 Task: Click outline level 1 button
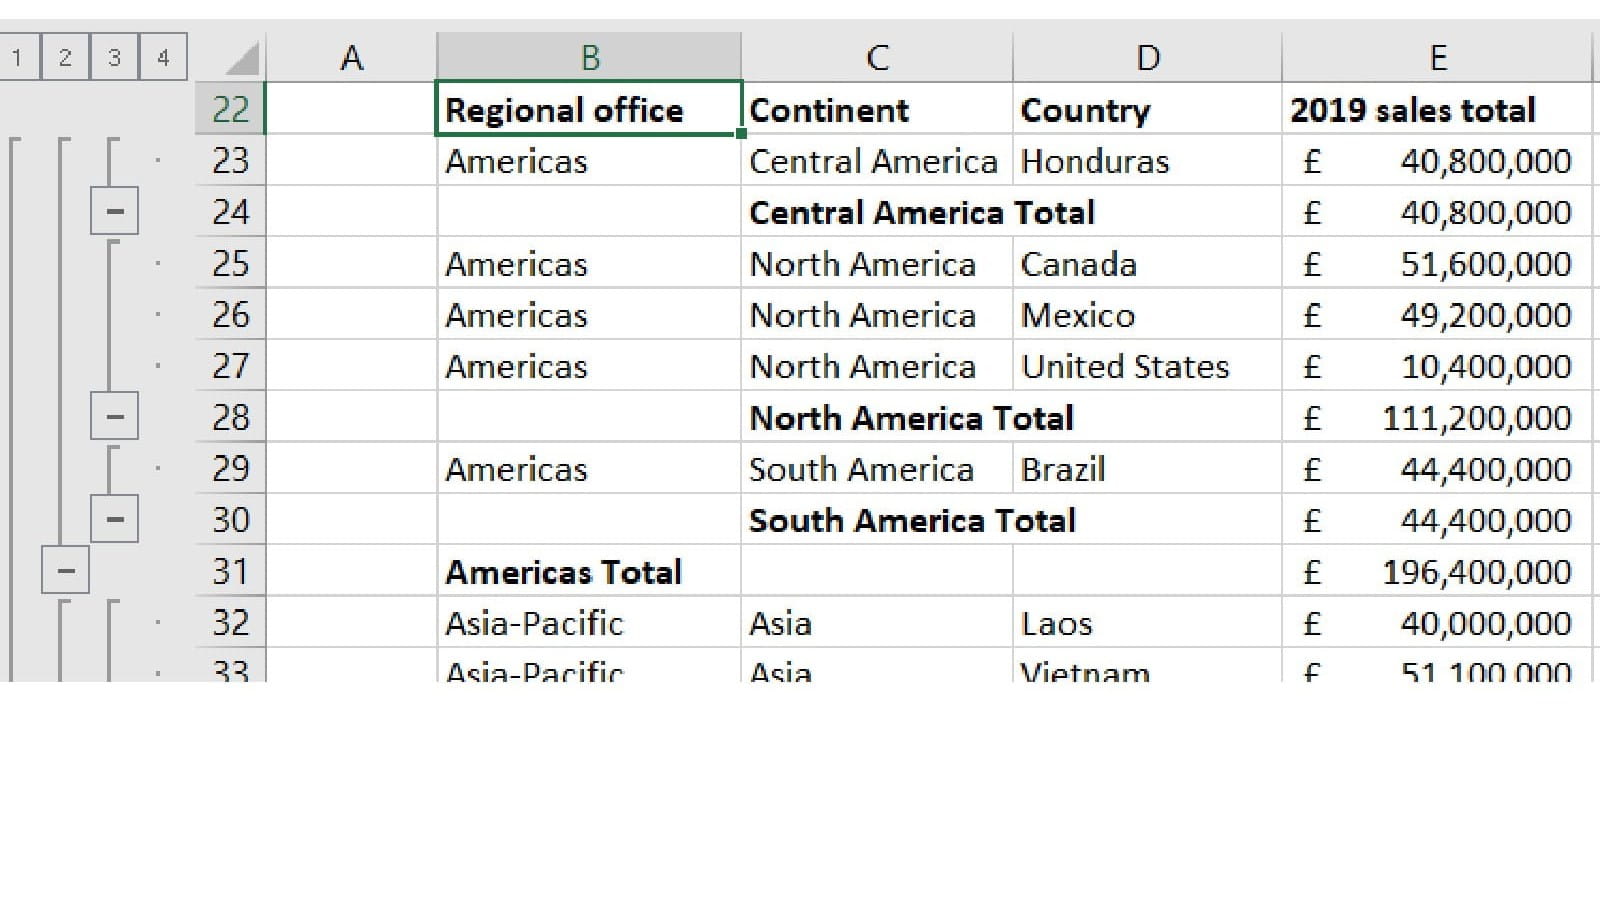pos(17,57)
